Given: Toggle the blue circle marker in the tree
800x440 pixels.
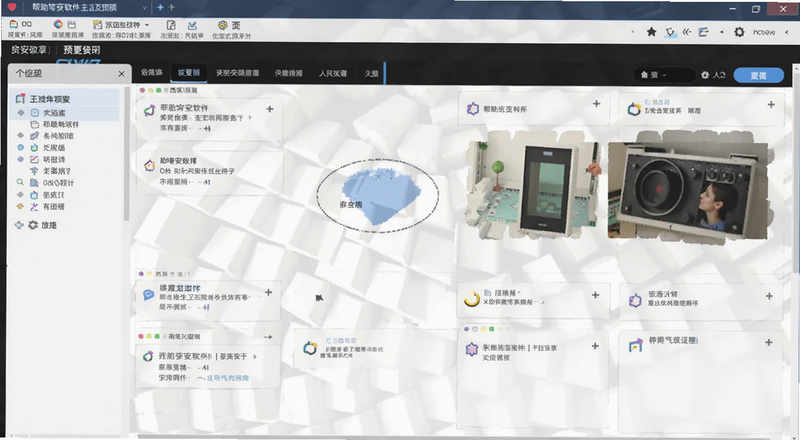Looking at the screenshot, I should click(20, 148).
